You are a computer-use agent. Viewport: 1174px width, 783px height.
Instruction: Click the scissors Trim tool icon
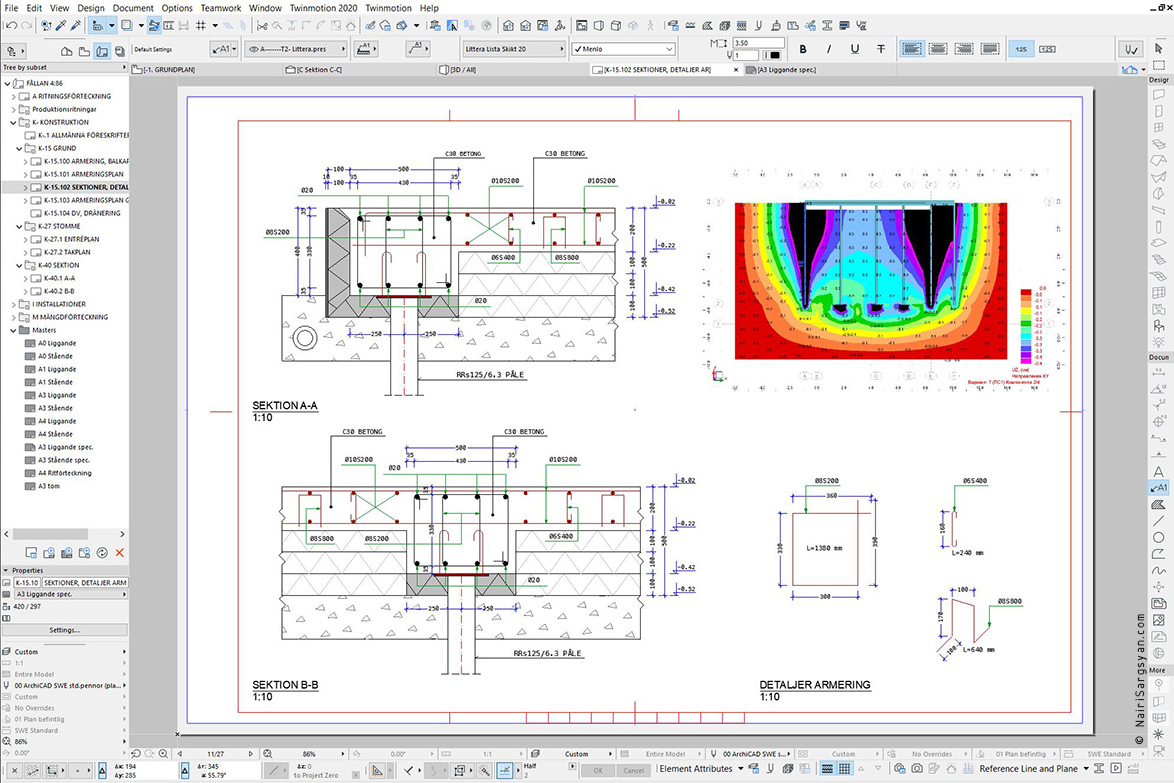(x=262, y=25)
